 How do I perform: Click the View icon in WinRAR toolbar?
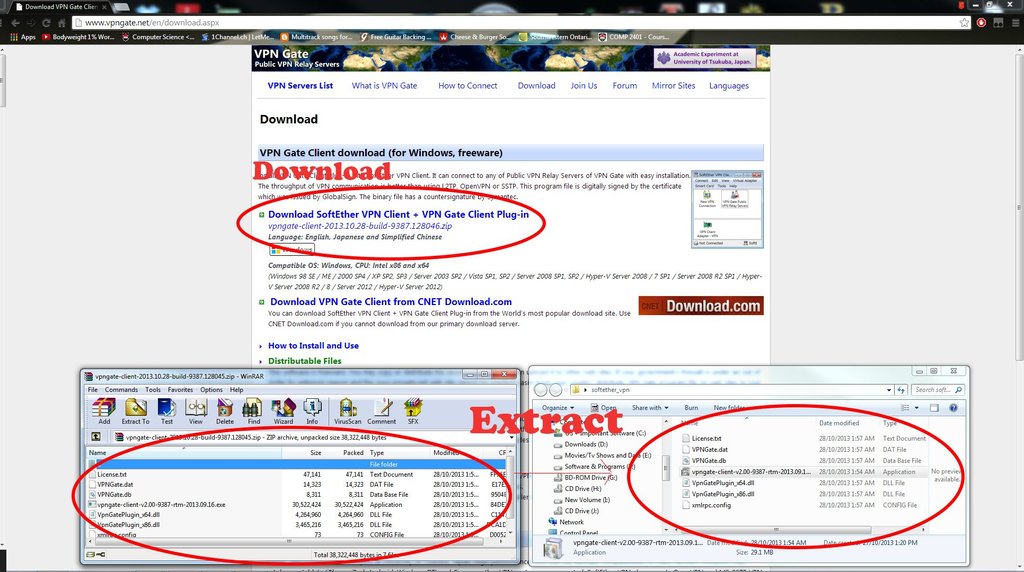point(196,411)
